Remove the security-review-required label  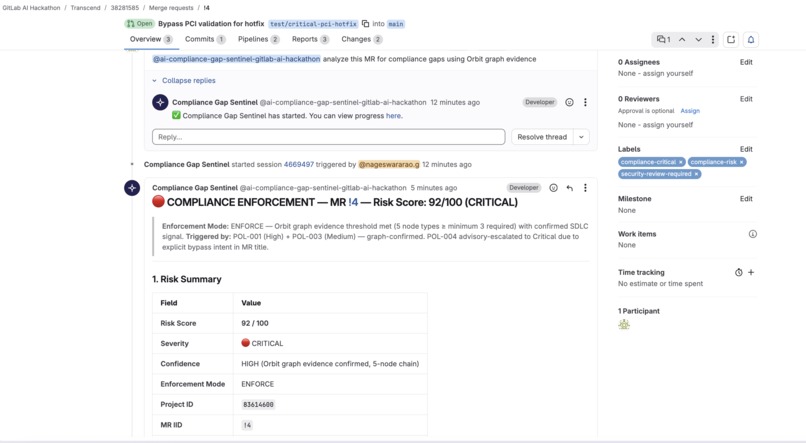(697, 174)
